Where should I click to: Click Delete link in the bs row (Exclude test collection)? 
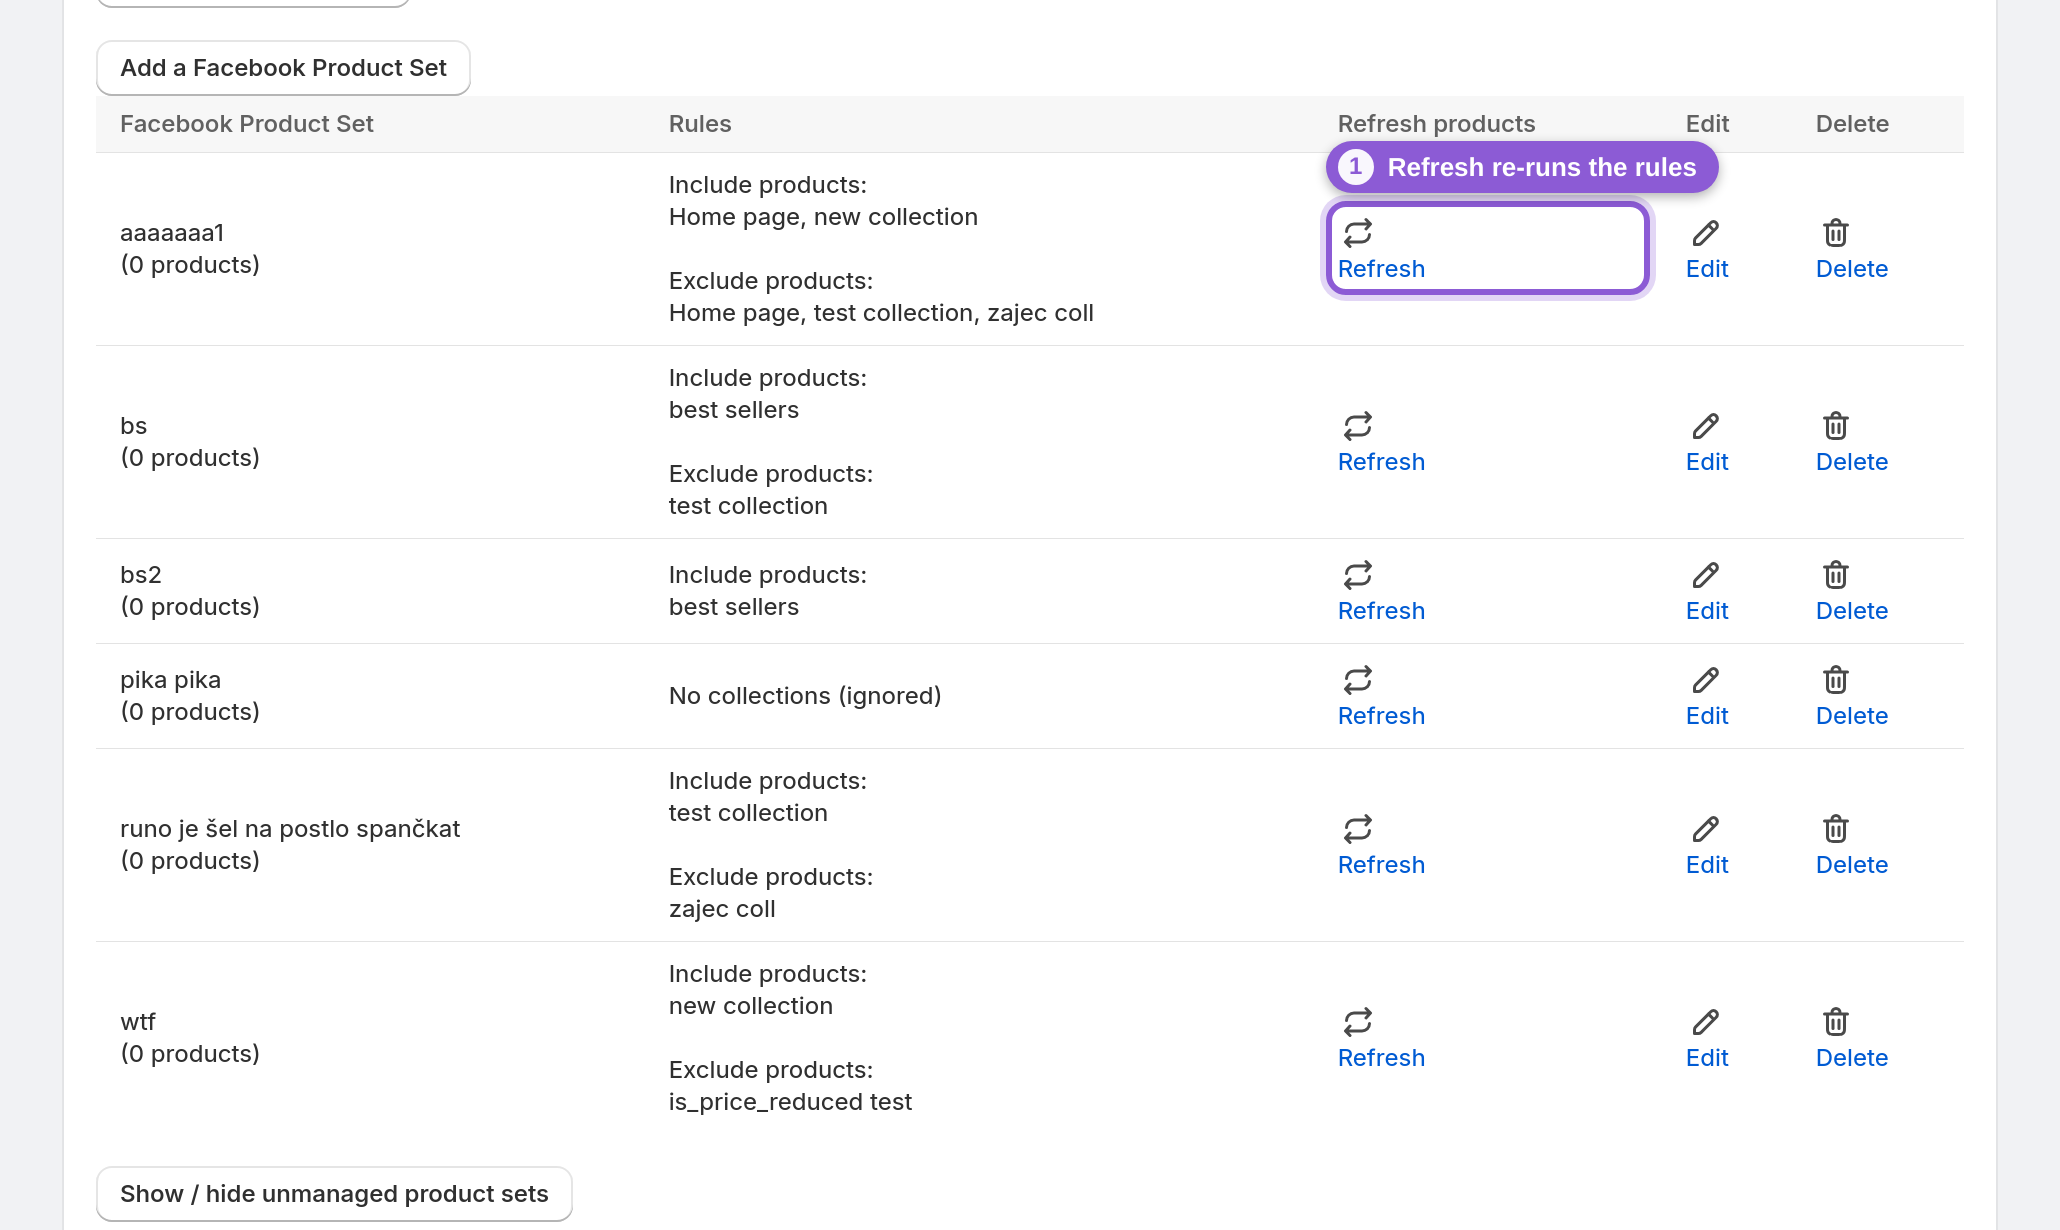click(1852, 462)
